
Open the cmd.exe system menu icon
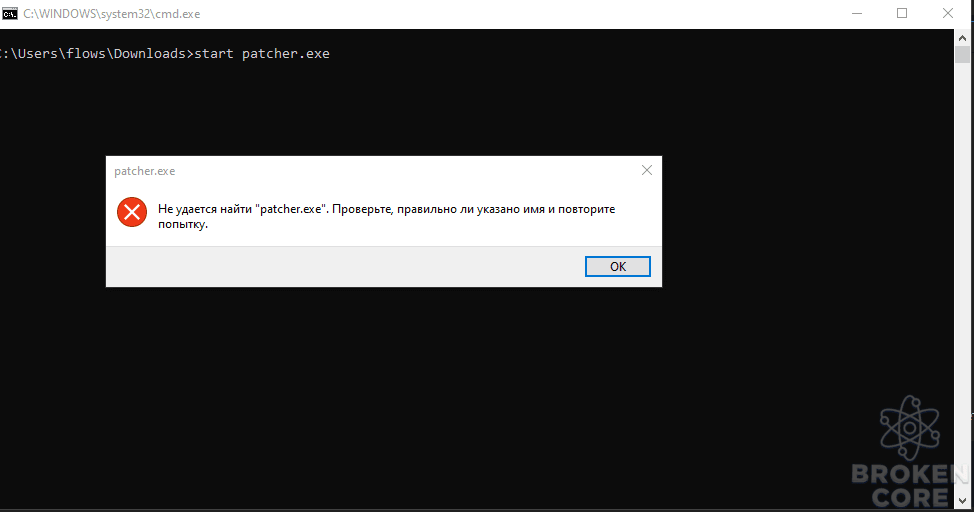tap(9, 14)
